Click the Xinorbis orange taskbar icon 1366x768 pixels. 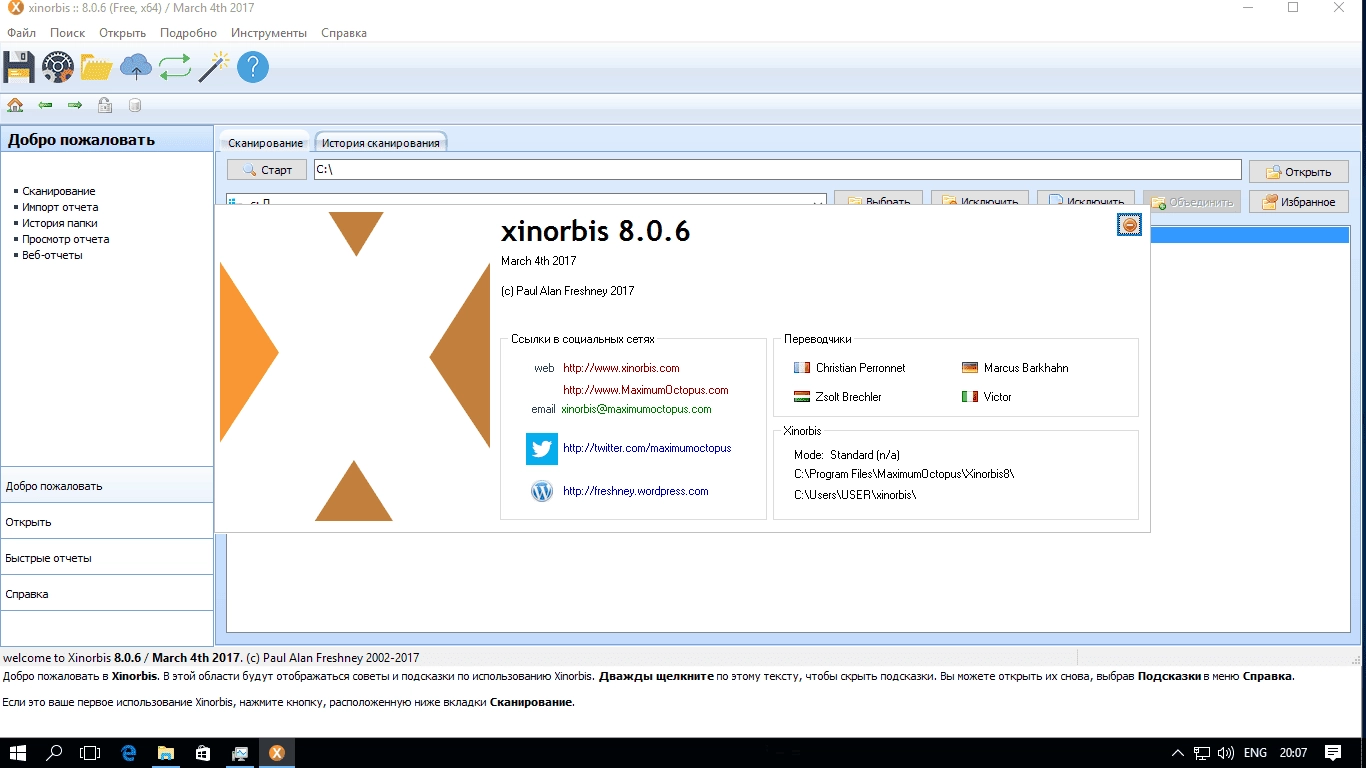tap(277, 753)
